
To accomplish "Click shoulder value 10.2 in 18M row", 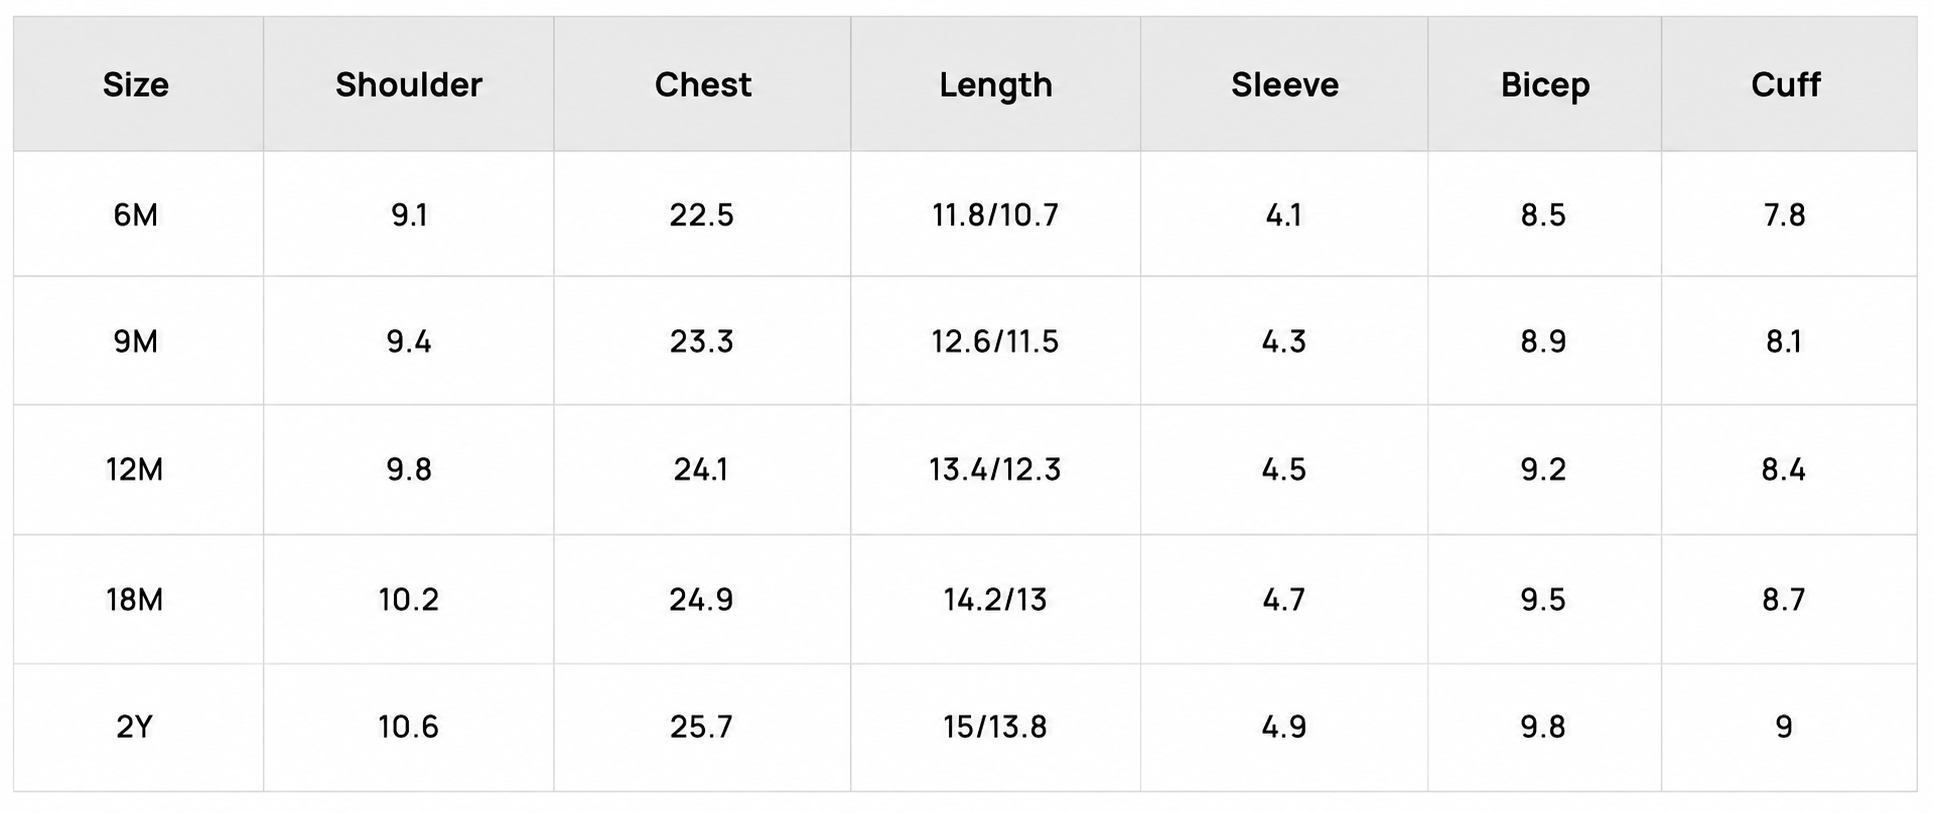I will pyautogui.click(x=408, y=599).
